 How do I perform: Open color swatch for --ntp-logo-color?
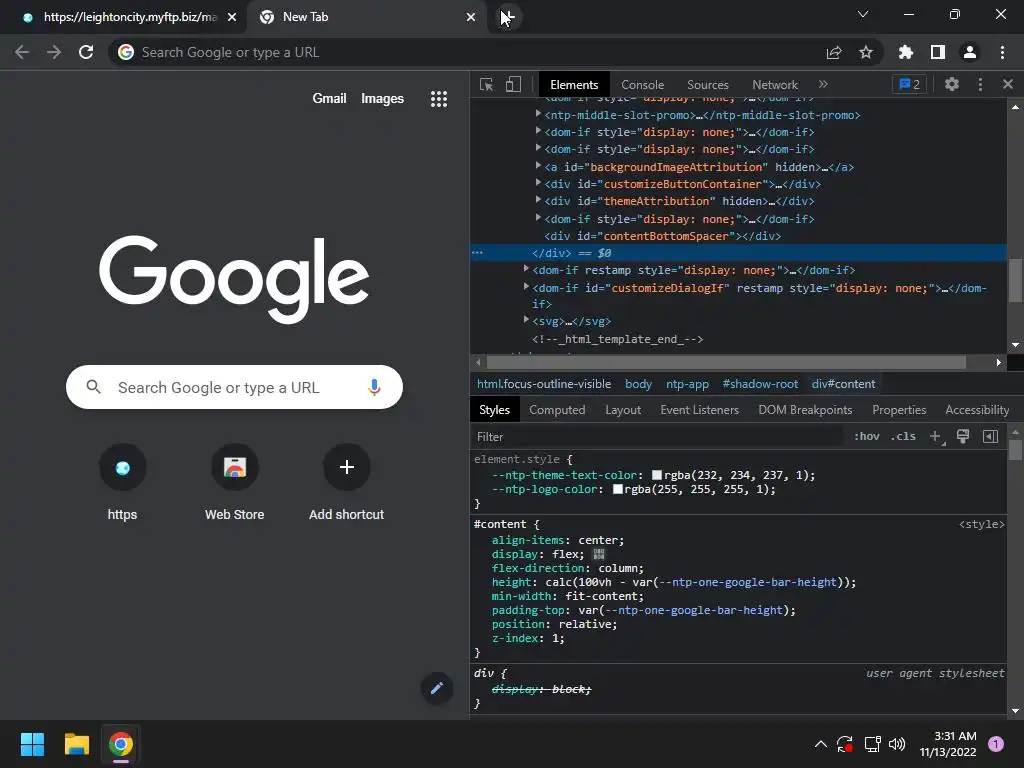(617, 489)
